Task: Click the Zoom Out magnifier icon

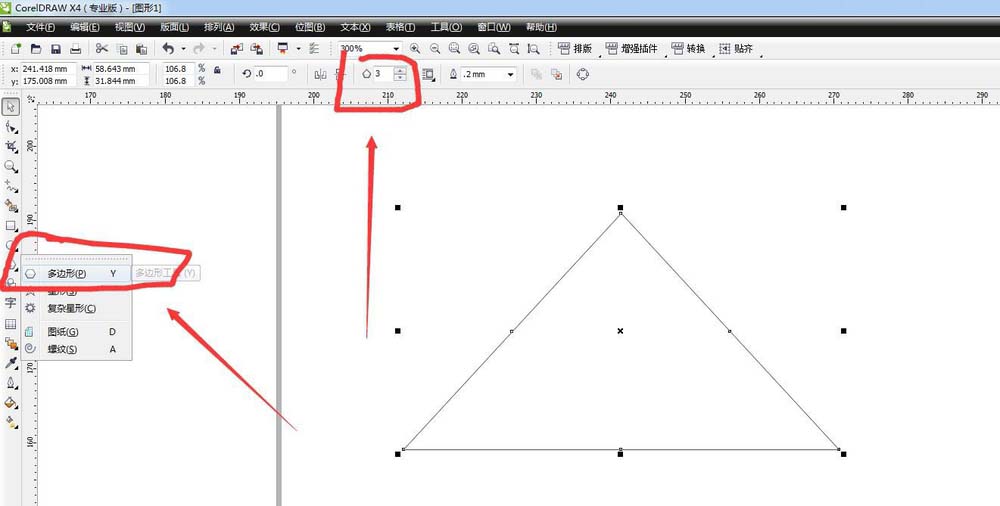Action: point(435,48)
